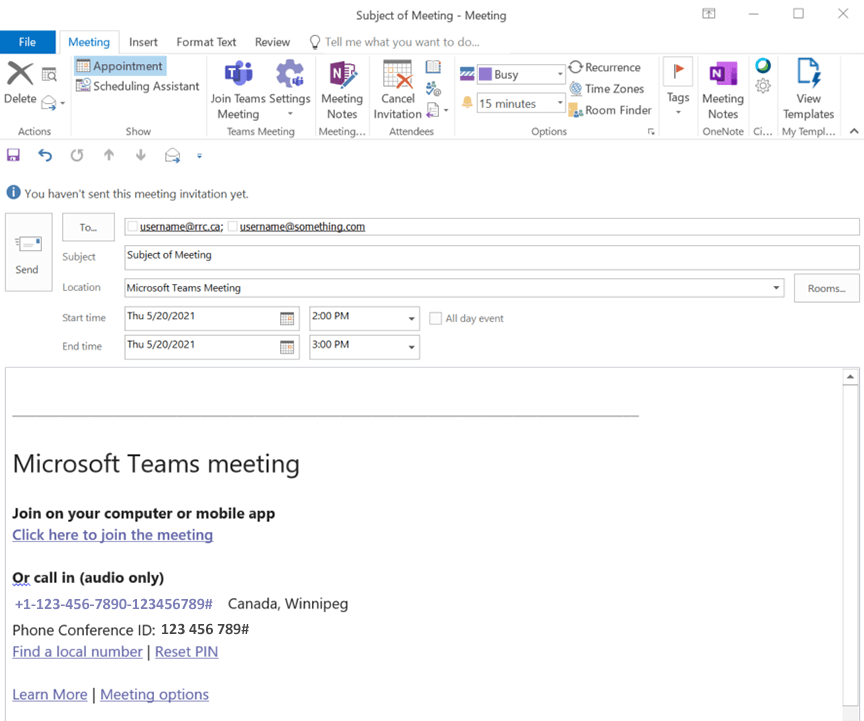
Task: Click the Undo arrow icon
Action: point(45,155)
